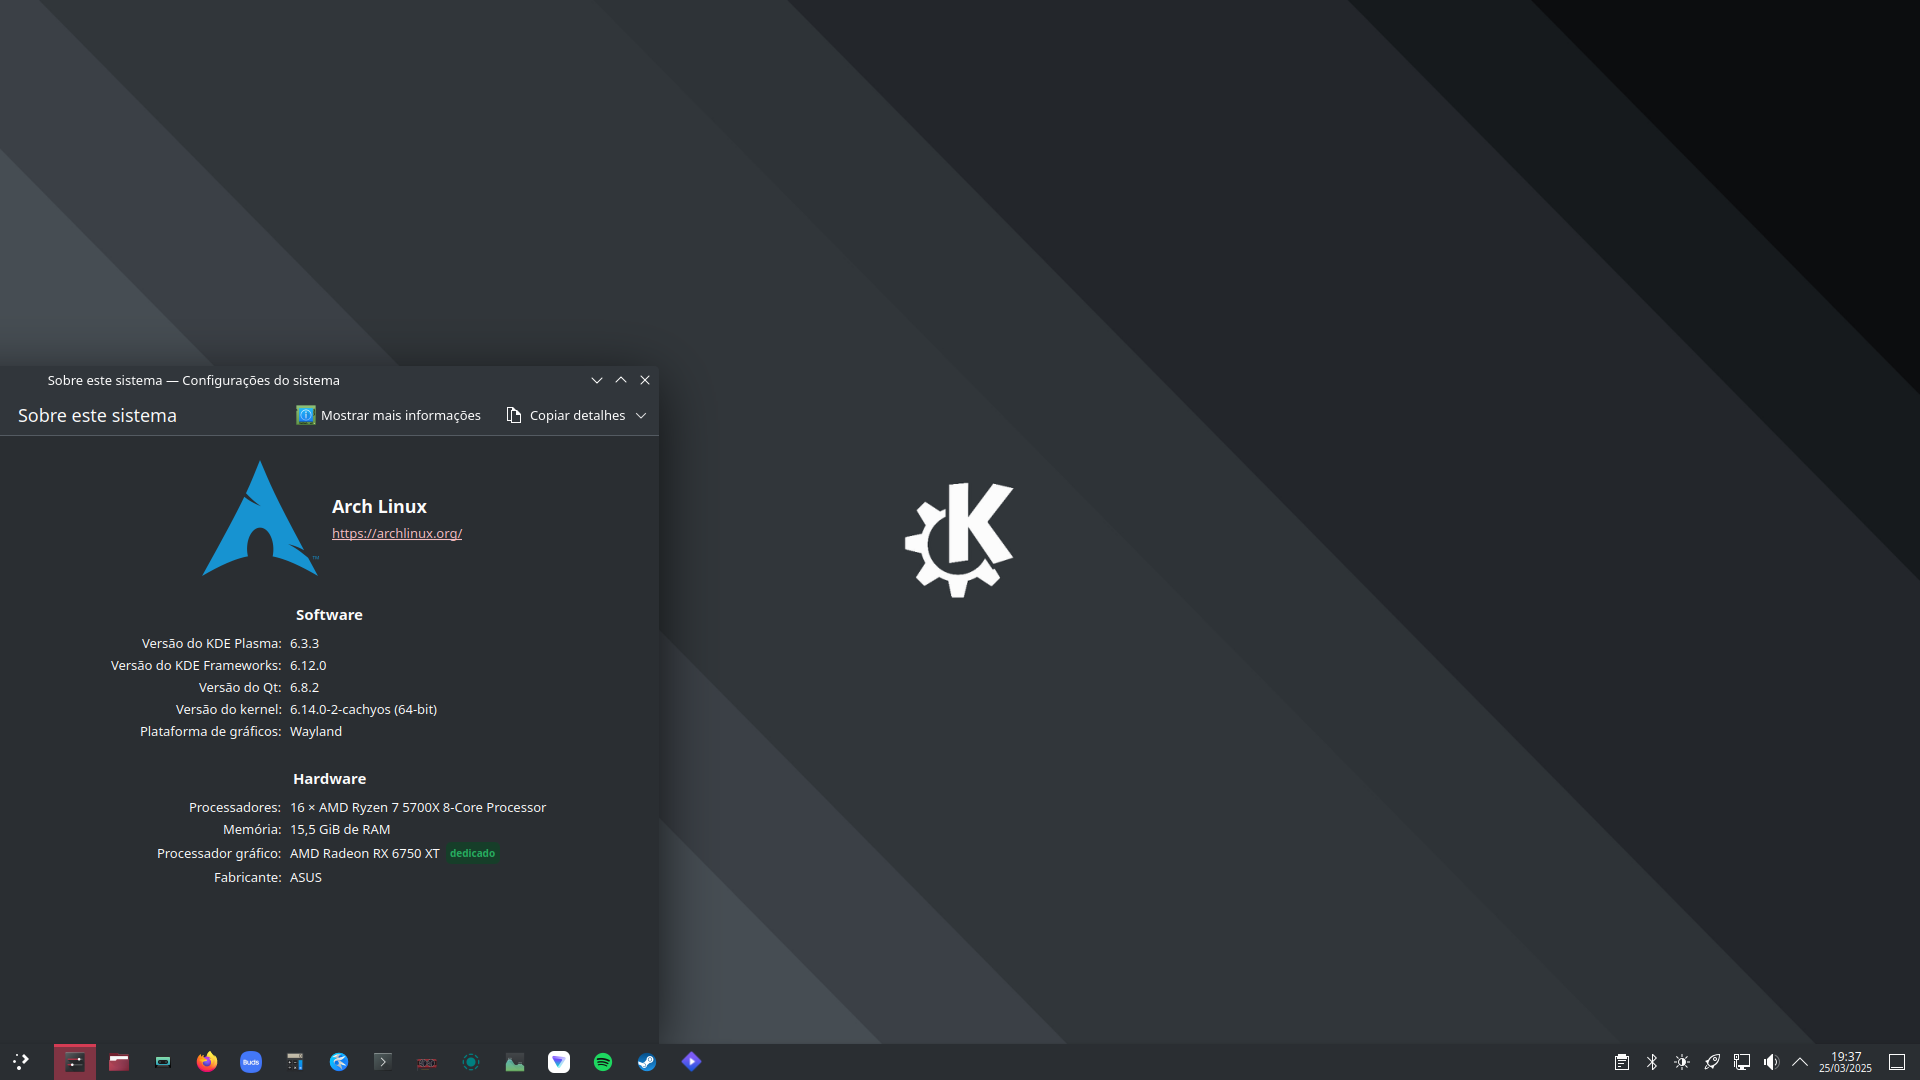Click the ASUS manufacturer value
The width and height of the screenshot is (1920, 1080).
[x=306, y=878]
